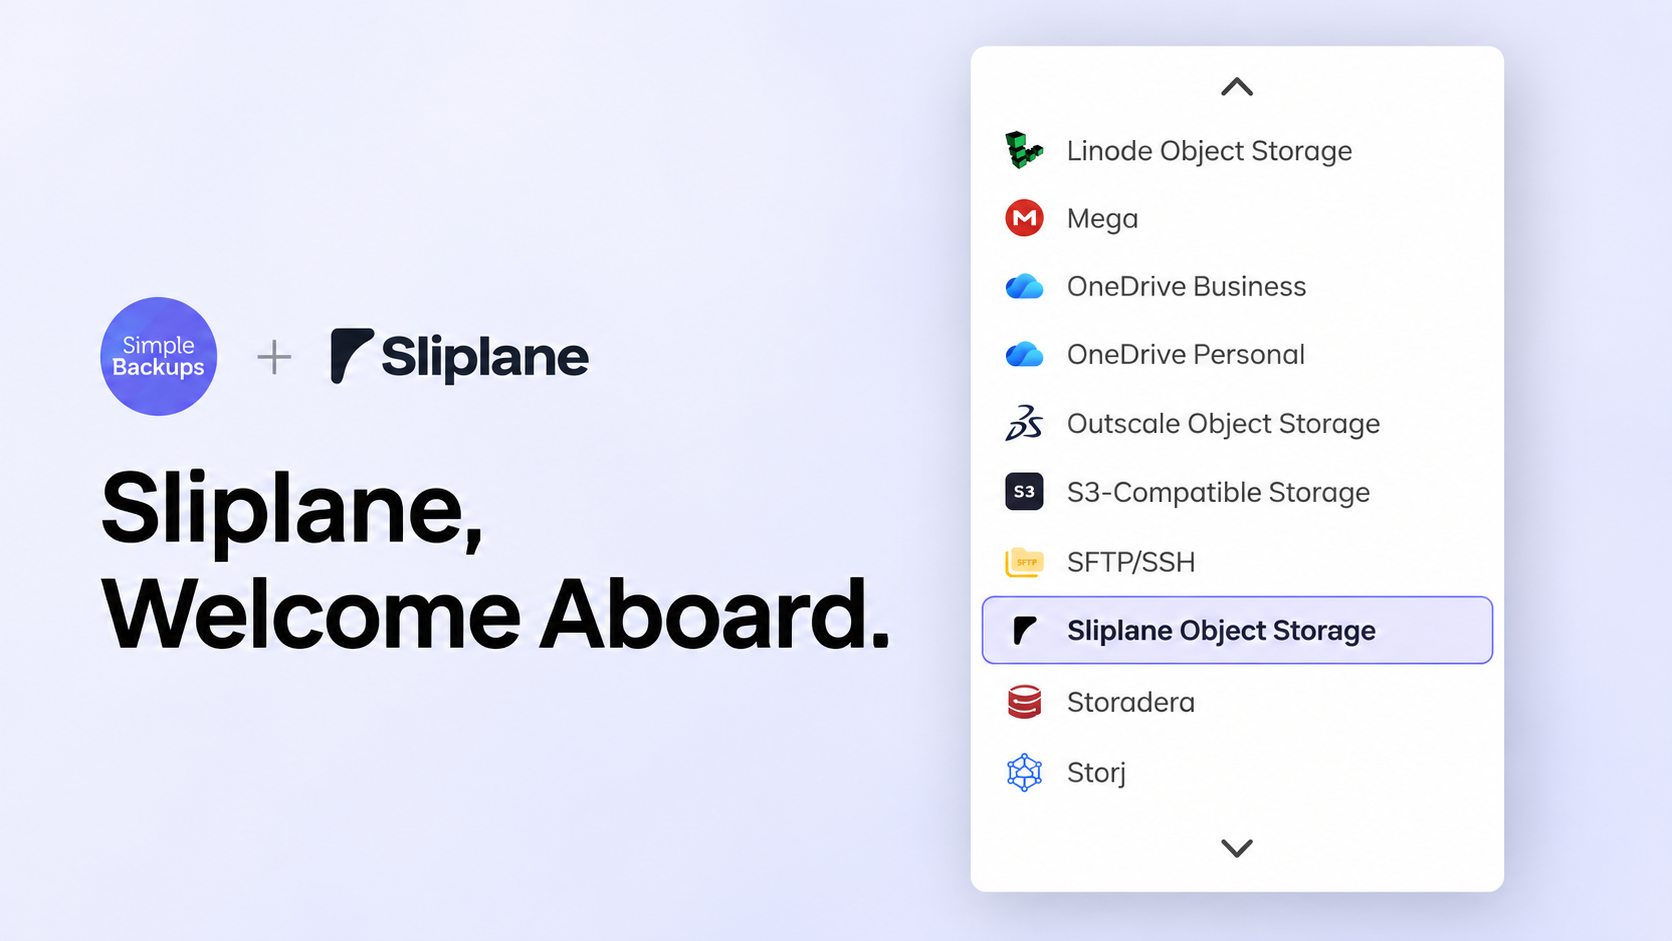Click the Linode Object Storage green cube icon
The height and width of the screenshot is (941, 1672).
coord(1024,150)
